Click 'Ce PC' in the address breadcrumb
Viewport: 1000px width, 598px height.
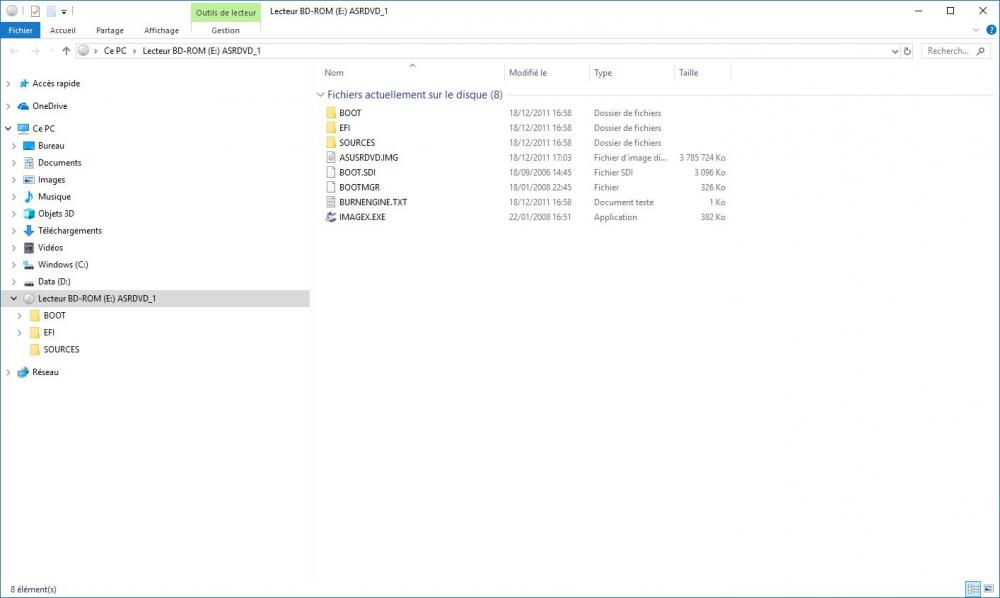[x=114, y=51]
